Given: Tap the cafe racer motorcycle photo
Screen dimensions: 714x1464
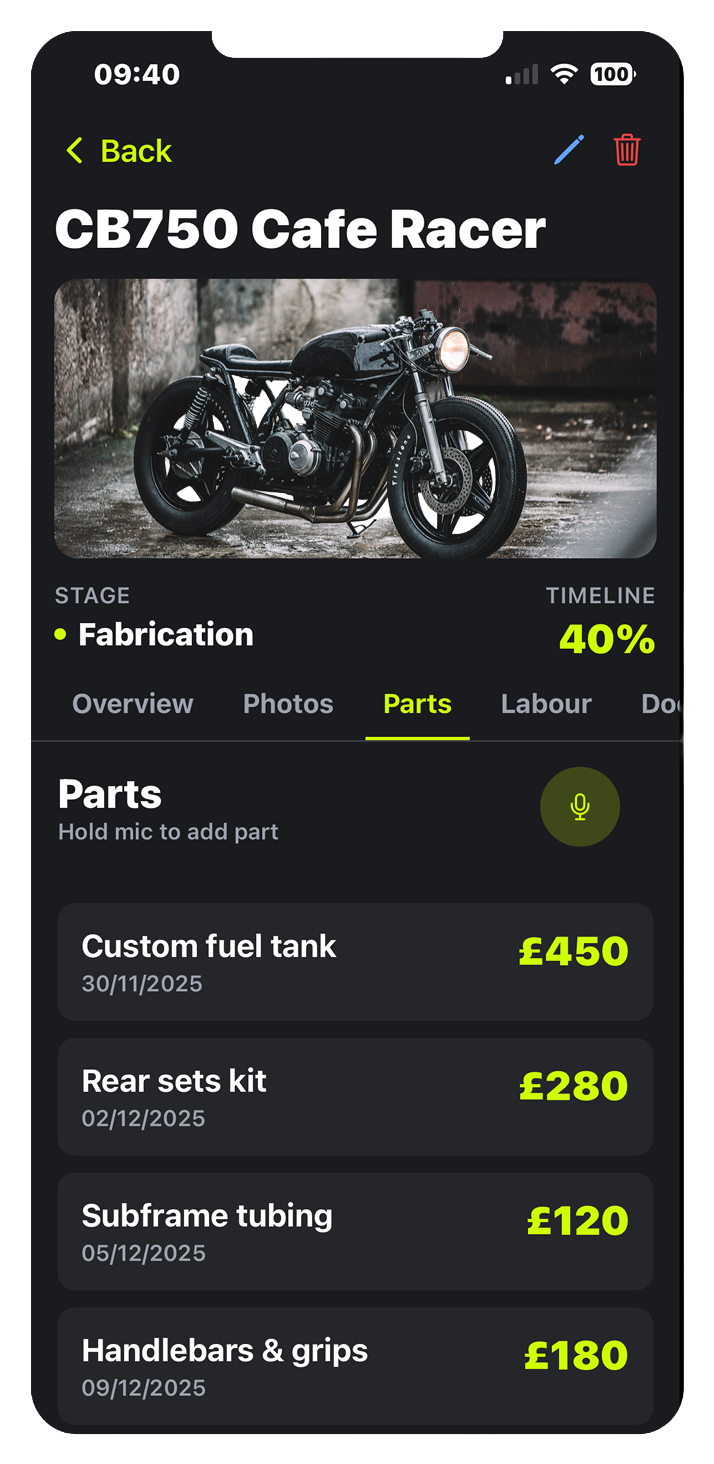Looking at the screenshot, I should pyautogui.click(x=355, y=419).
